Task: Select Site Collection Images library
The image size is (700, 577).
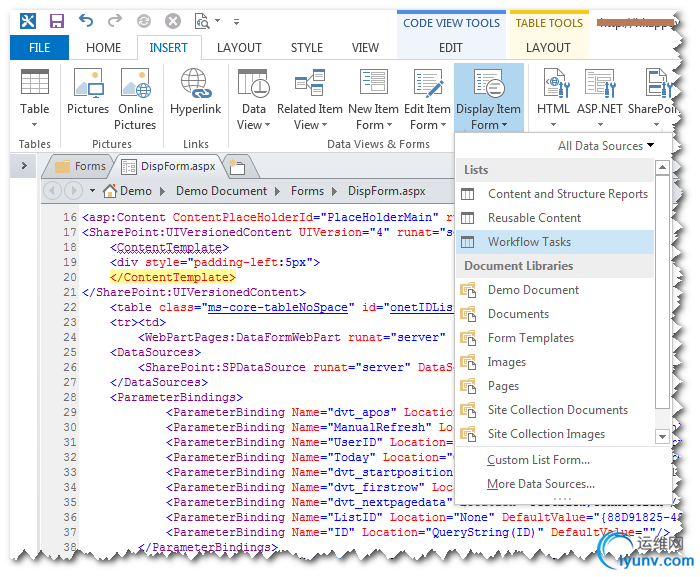Action: click(555, 434)
